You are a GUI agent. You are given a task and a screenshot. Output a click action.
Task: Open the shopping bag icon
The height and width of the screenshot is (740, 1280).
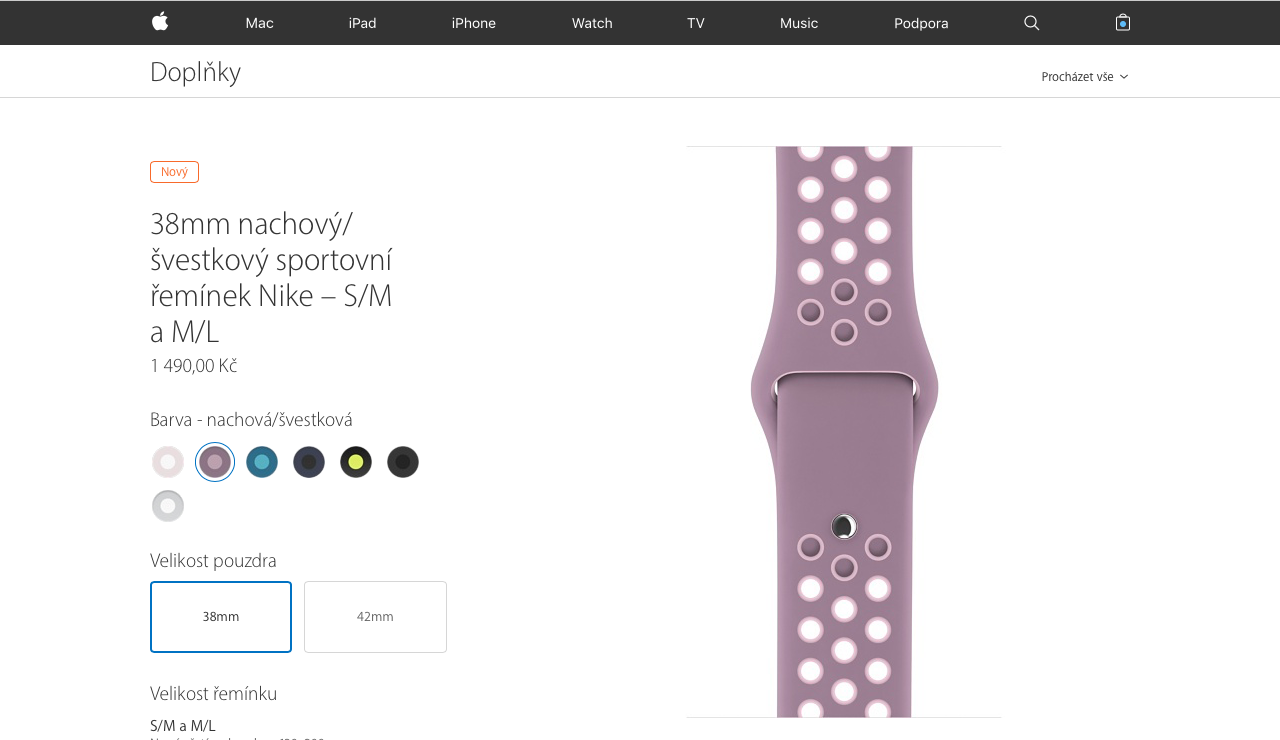coord(1123,22)
